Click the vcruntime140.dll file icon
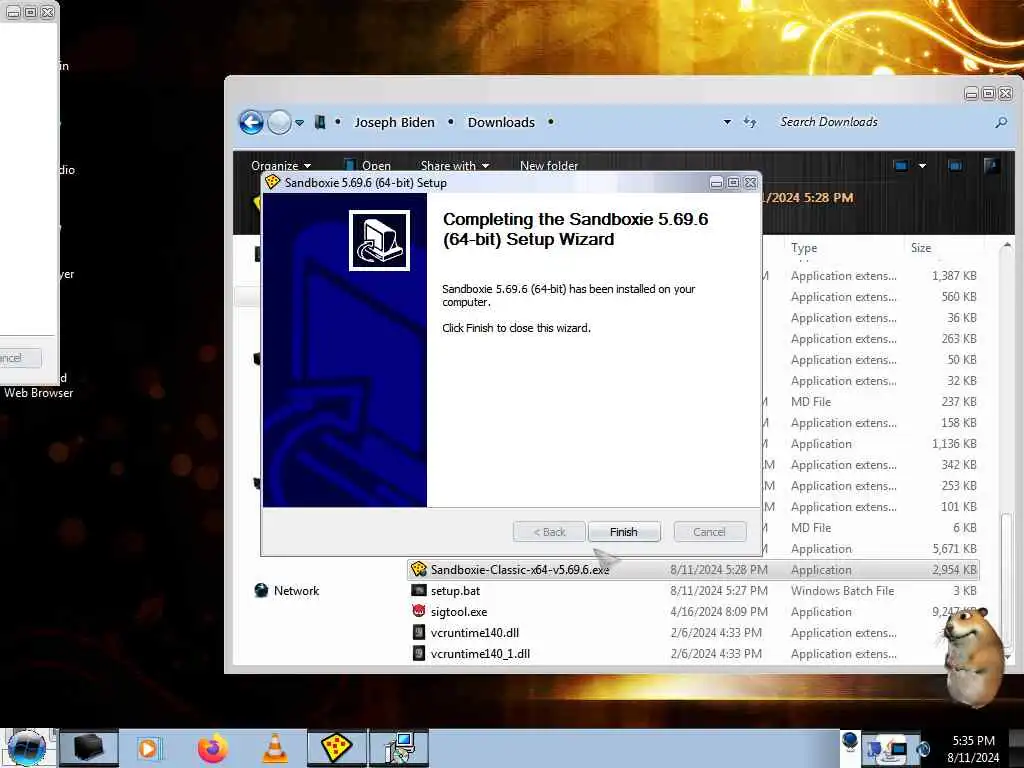The image size is (1024, 768). coord(419,632)
